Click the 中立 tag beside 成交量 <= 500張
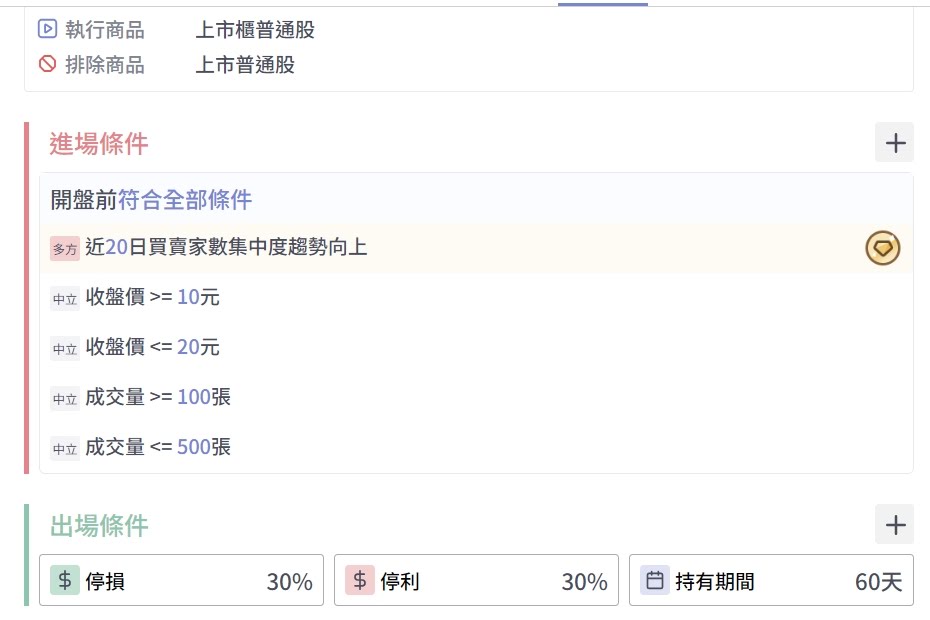930x620 pixels. 65,449
